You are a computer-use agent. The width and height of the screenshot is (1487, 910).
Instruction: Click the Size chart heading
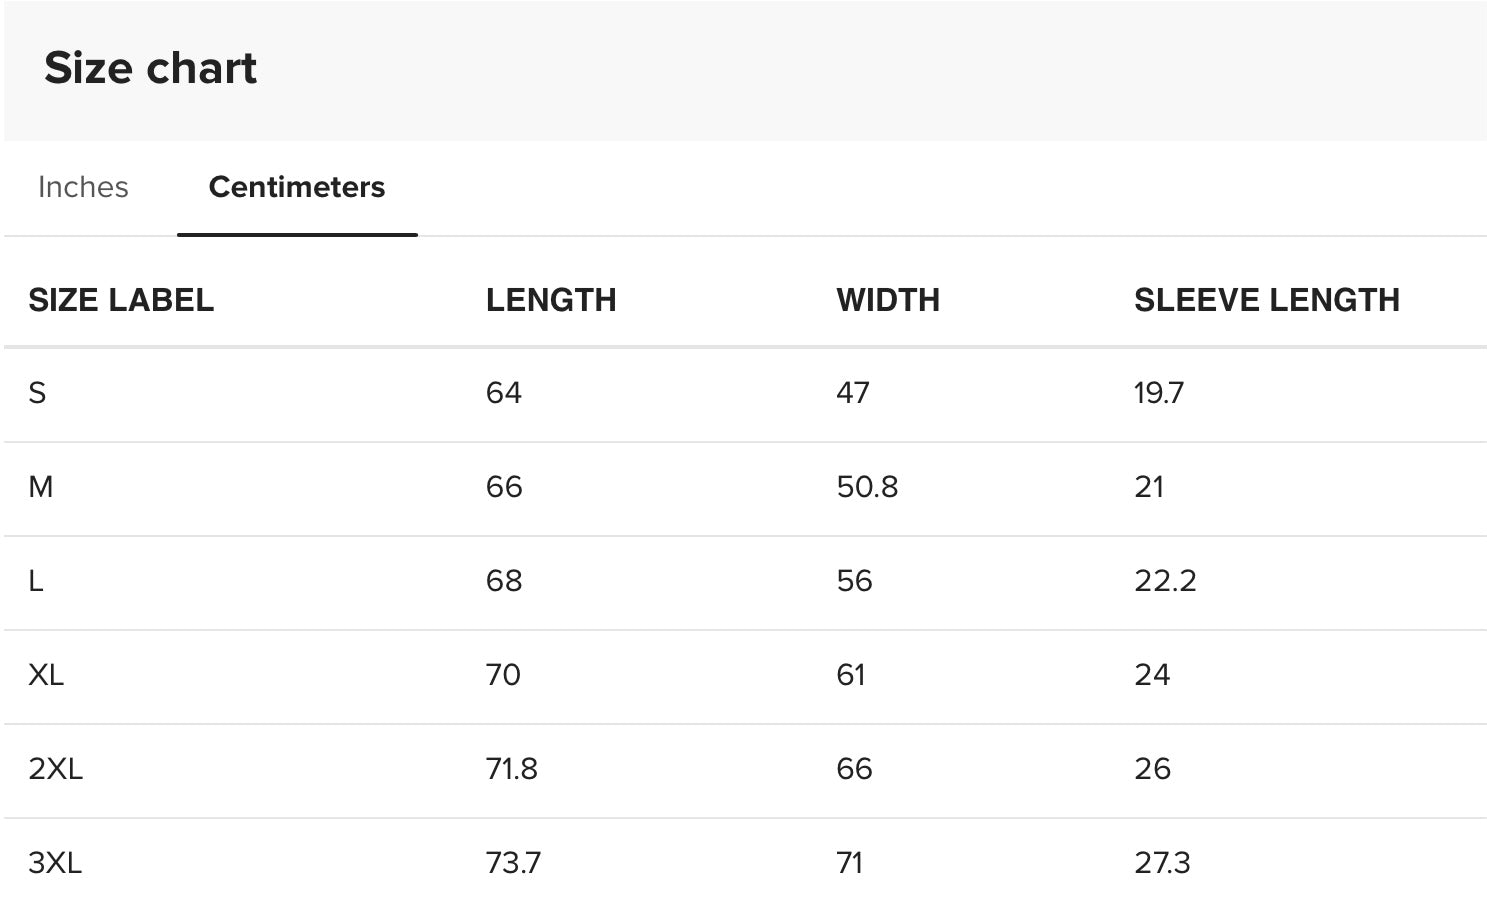tap(151, 68)
